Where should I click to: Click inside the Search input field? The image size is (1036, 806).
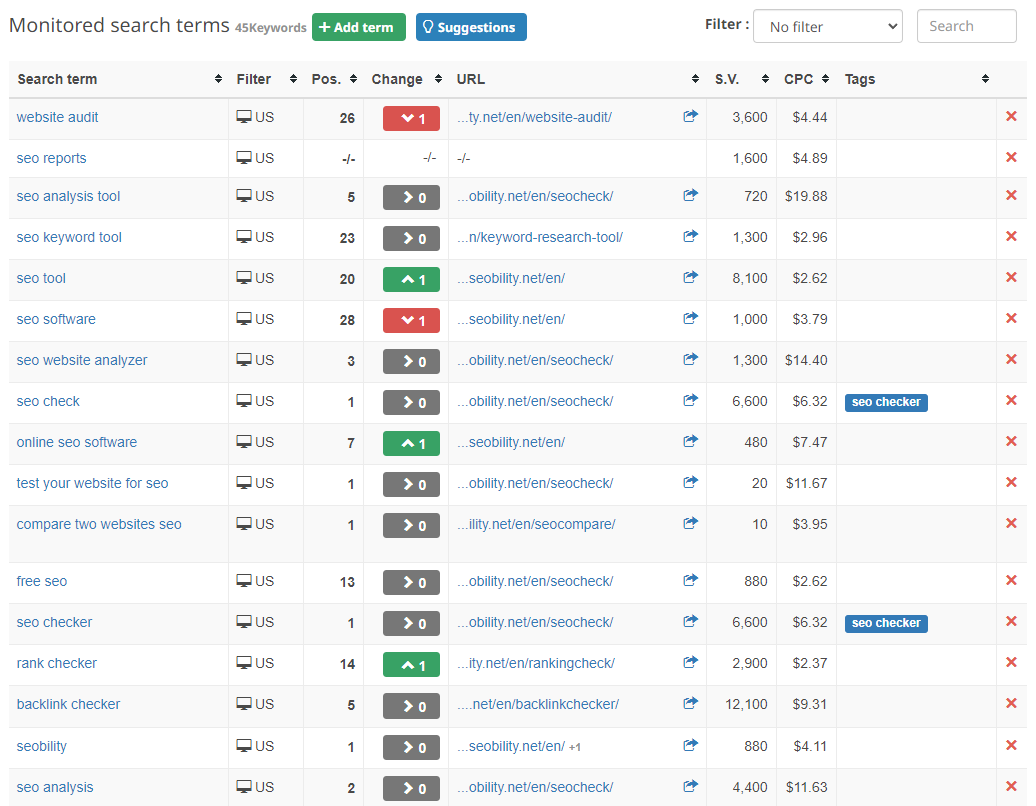[x=966, y=25]
